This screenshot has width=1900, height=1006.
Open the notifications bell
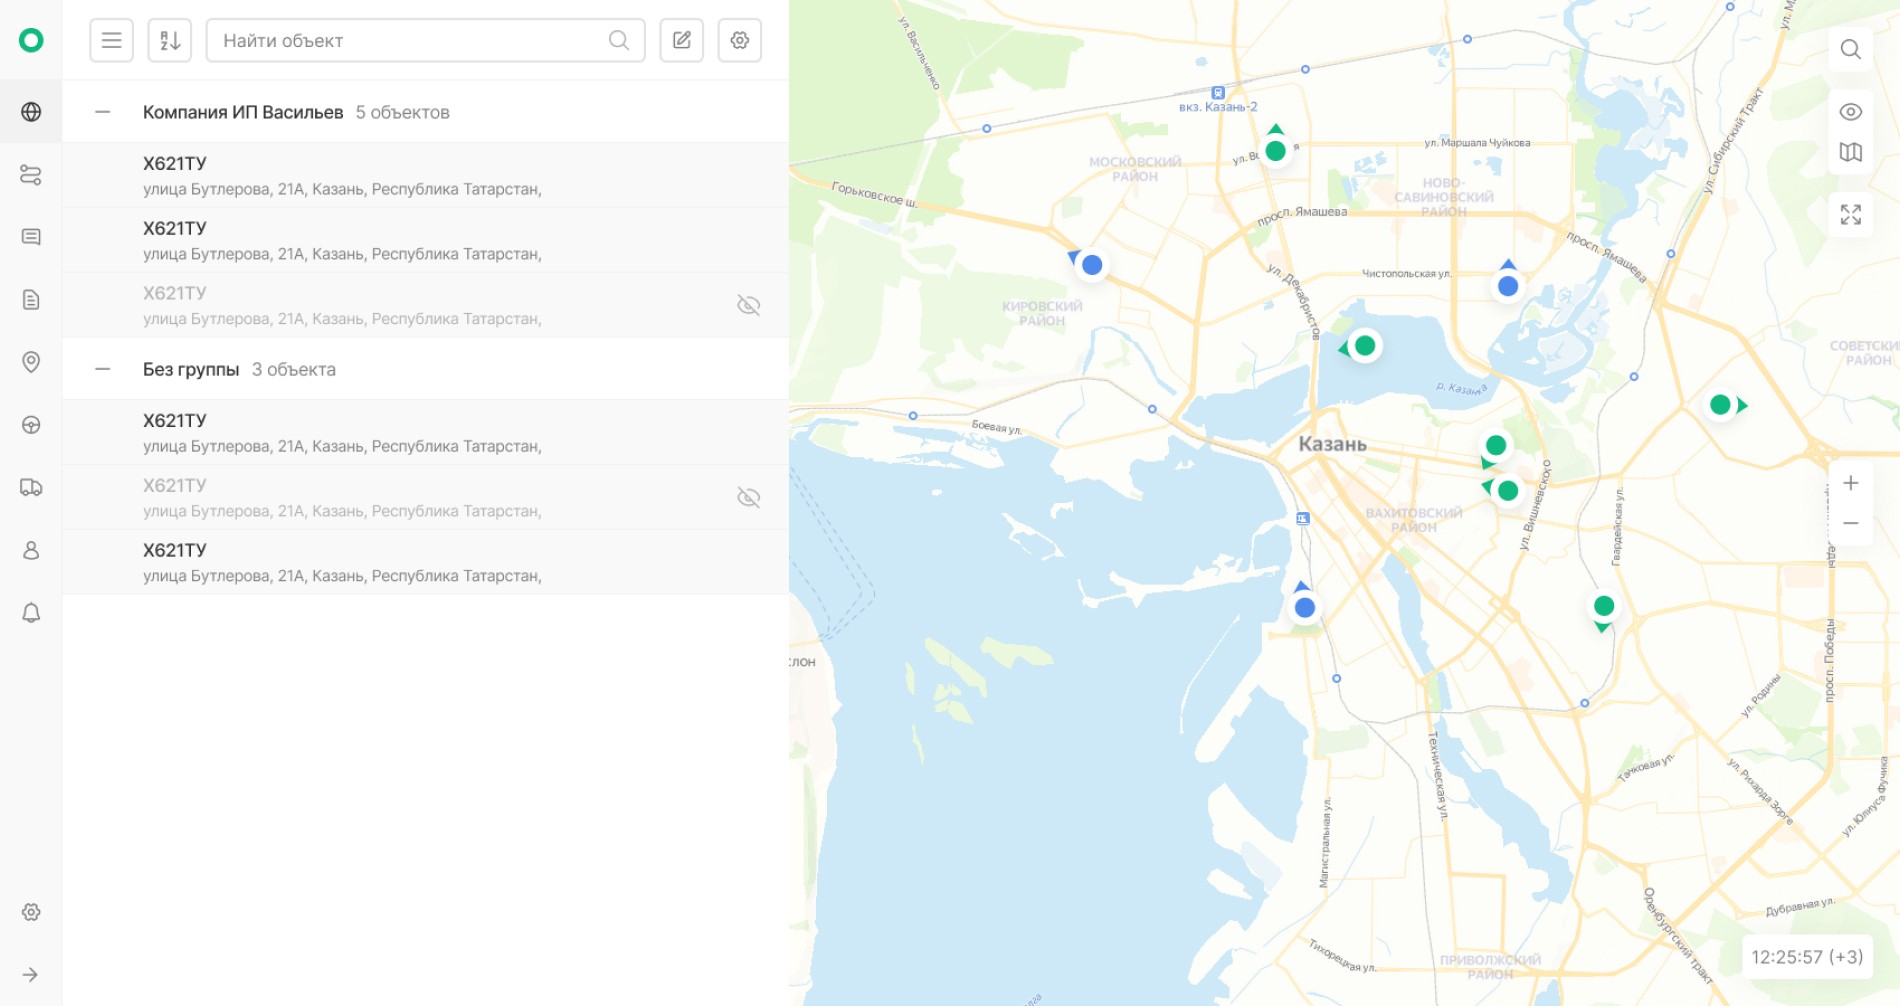coord(31,612)
